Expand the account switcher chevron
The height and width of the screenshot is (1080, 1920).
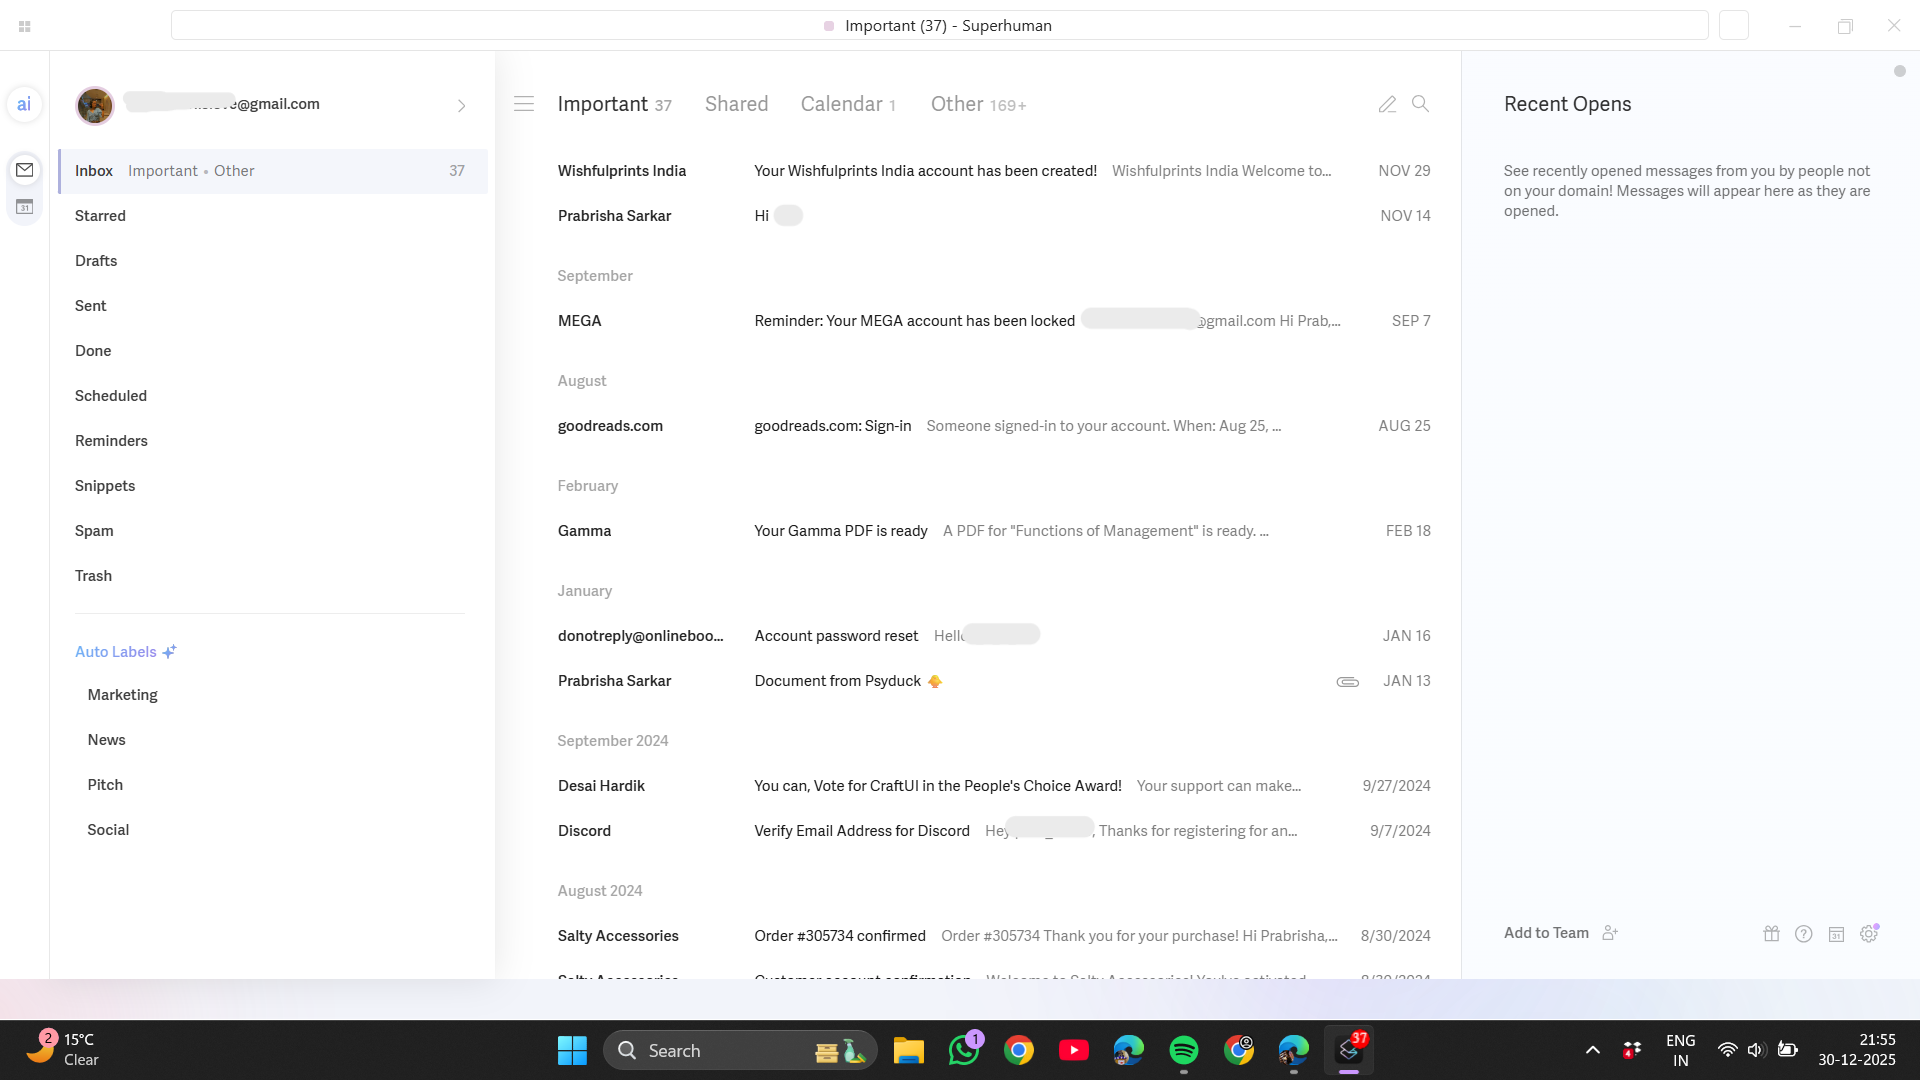click(461, 105)
